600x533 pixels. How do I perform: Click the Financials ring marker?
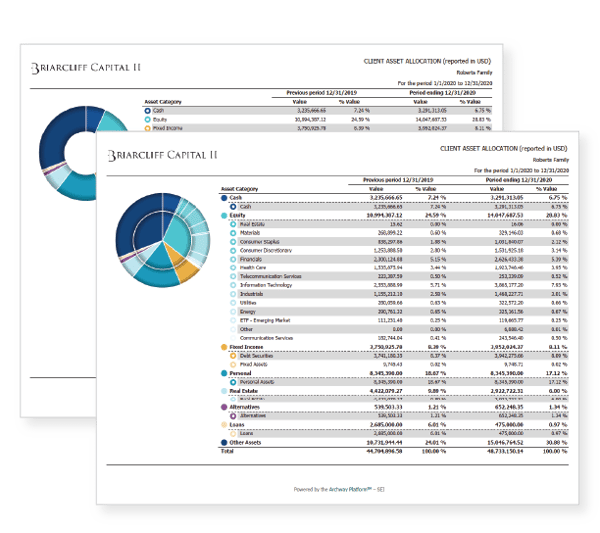click(233, 259)
